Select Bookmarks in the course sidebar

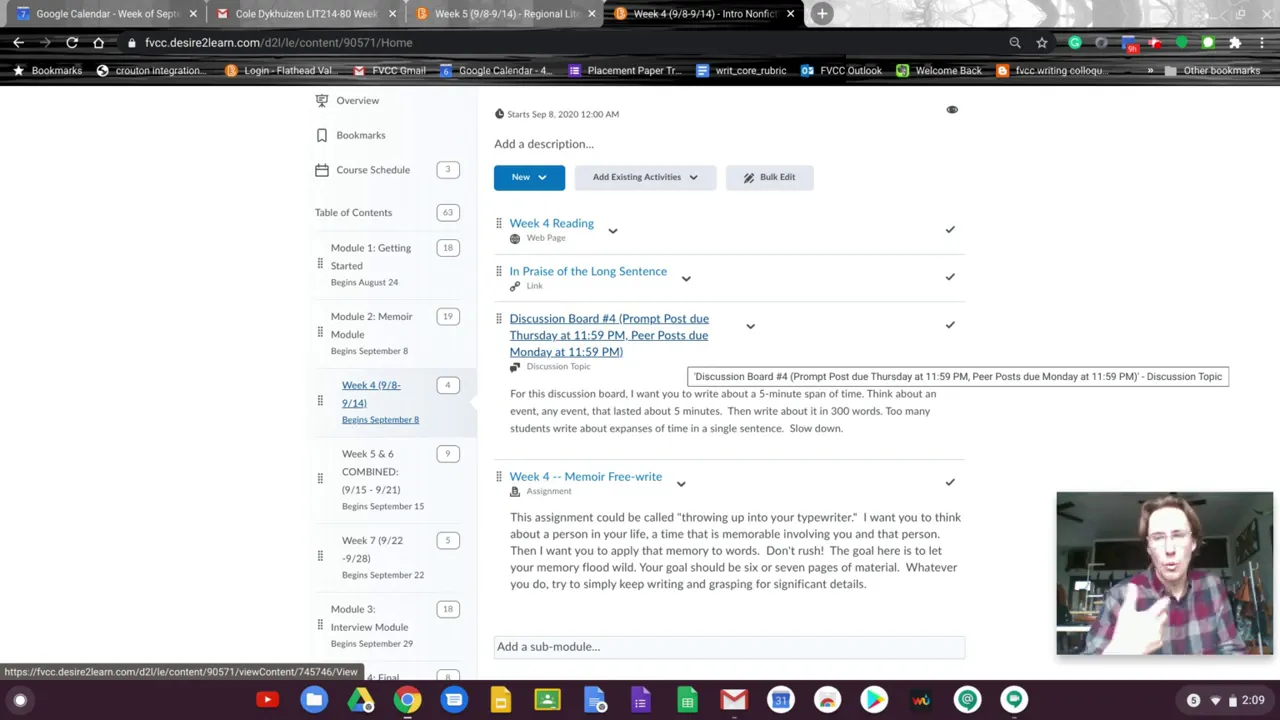pyautogui.click(x=360, y=135)
